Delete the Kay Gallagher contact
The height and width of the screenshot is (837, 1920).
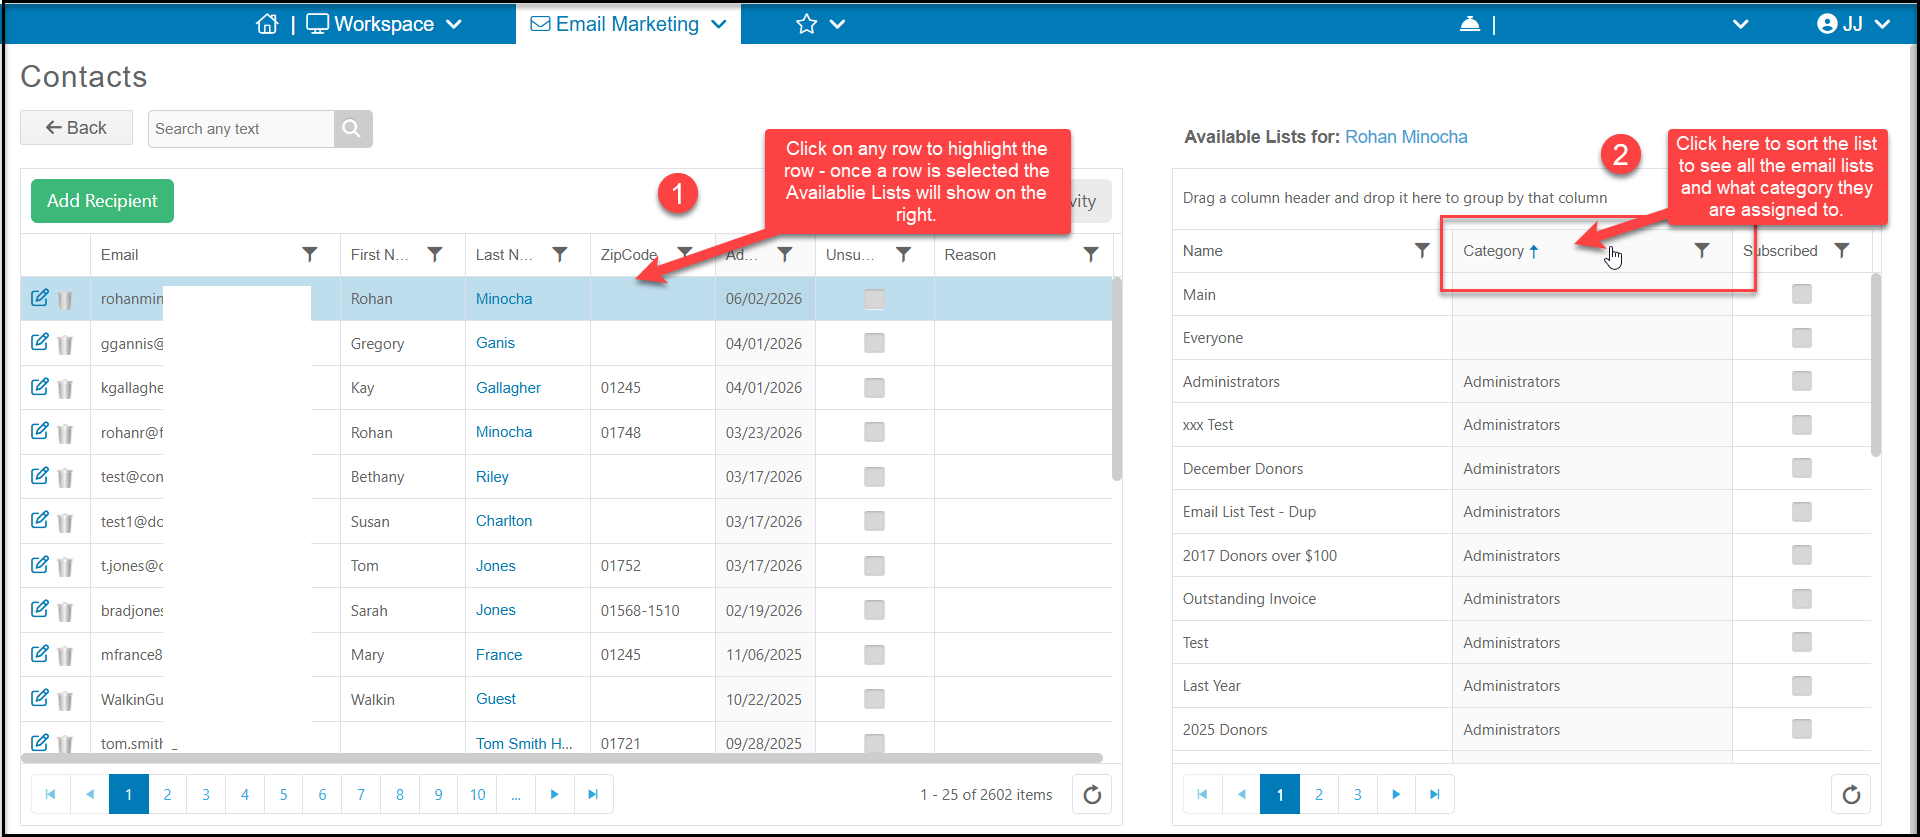click(65, 389)
